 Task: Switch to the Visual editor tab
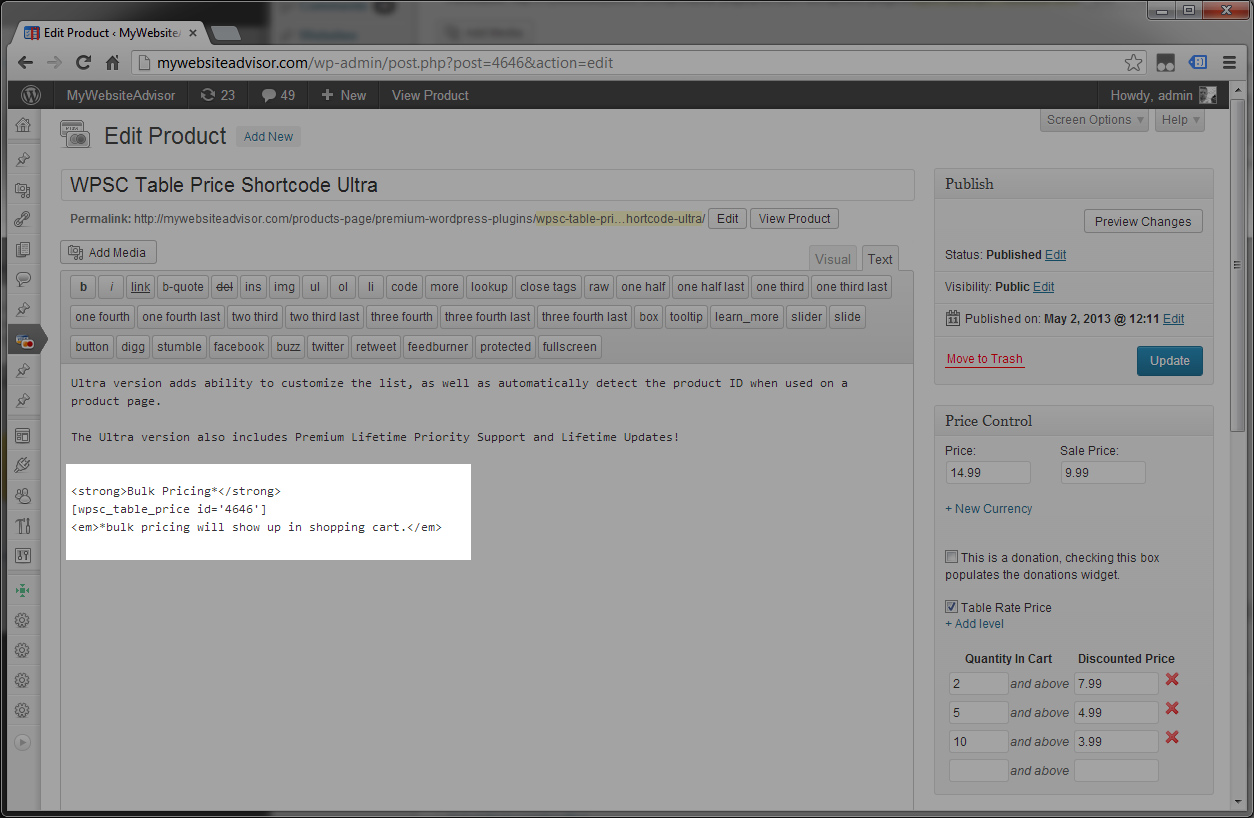[x=833, y=259]
